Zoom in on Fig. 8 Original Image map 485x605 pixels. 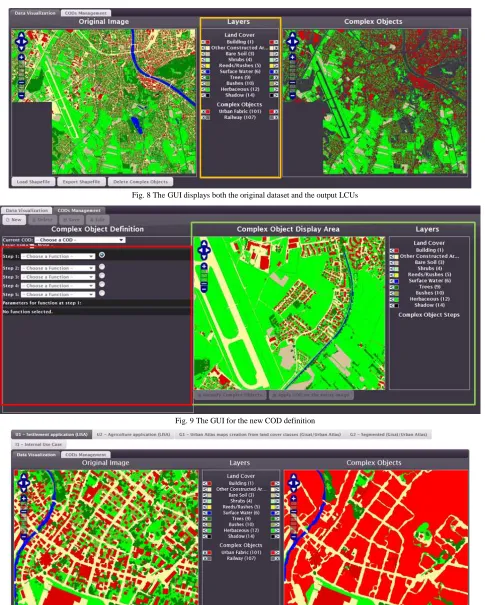pyautogui.click(x=21, y=57)
